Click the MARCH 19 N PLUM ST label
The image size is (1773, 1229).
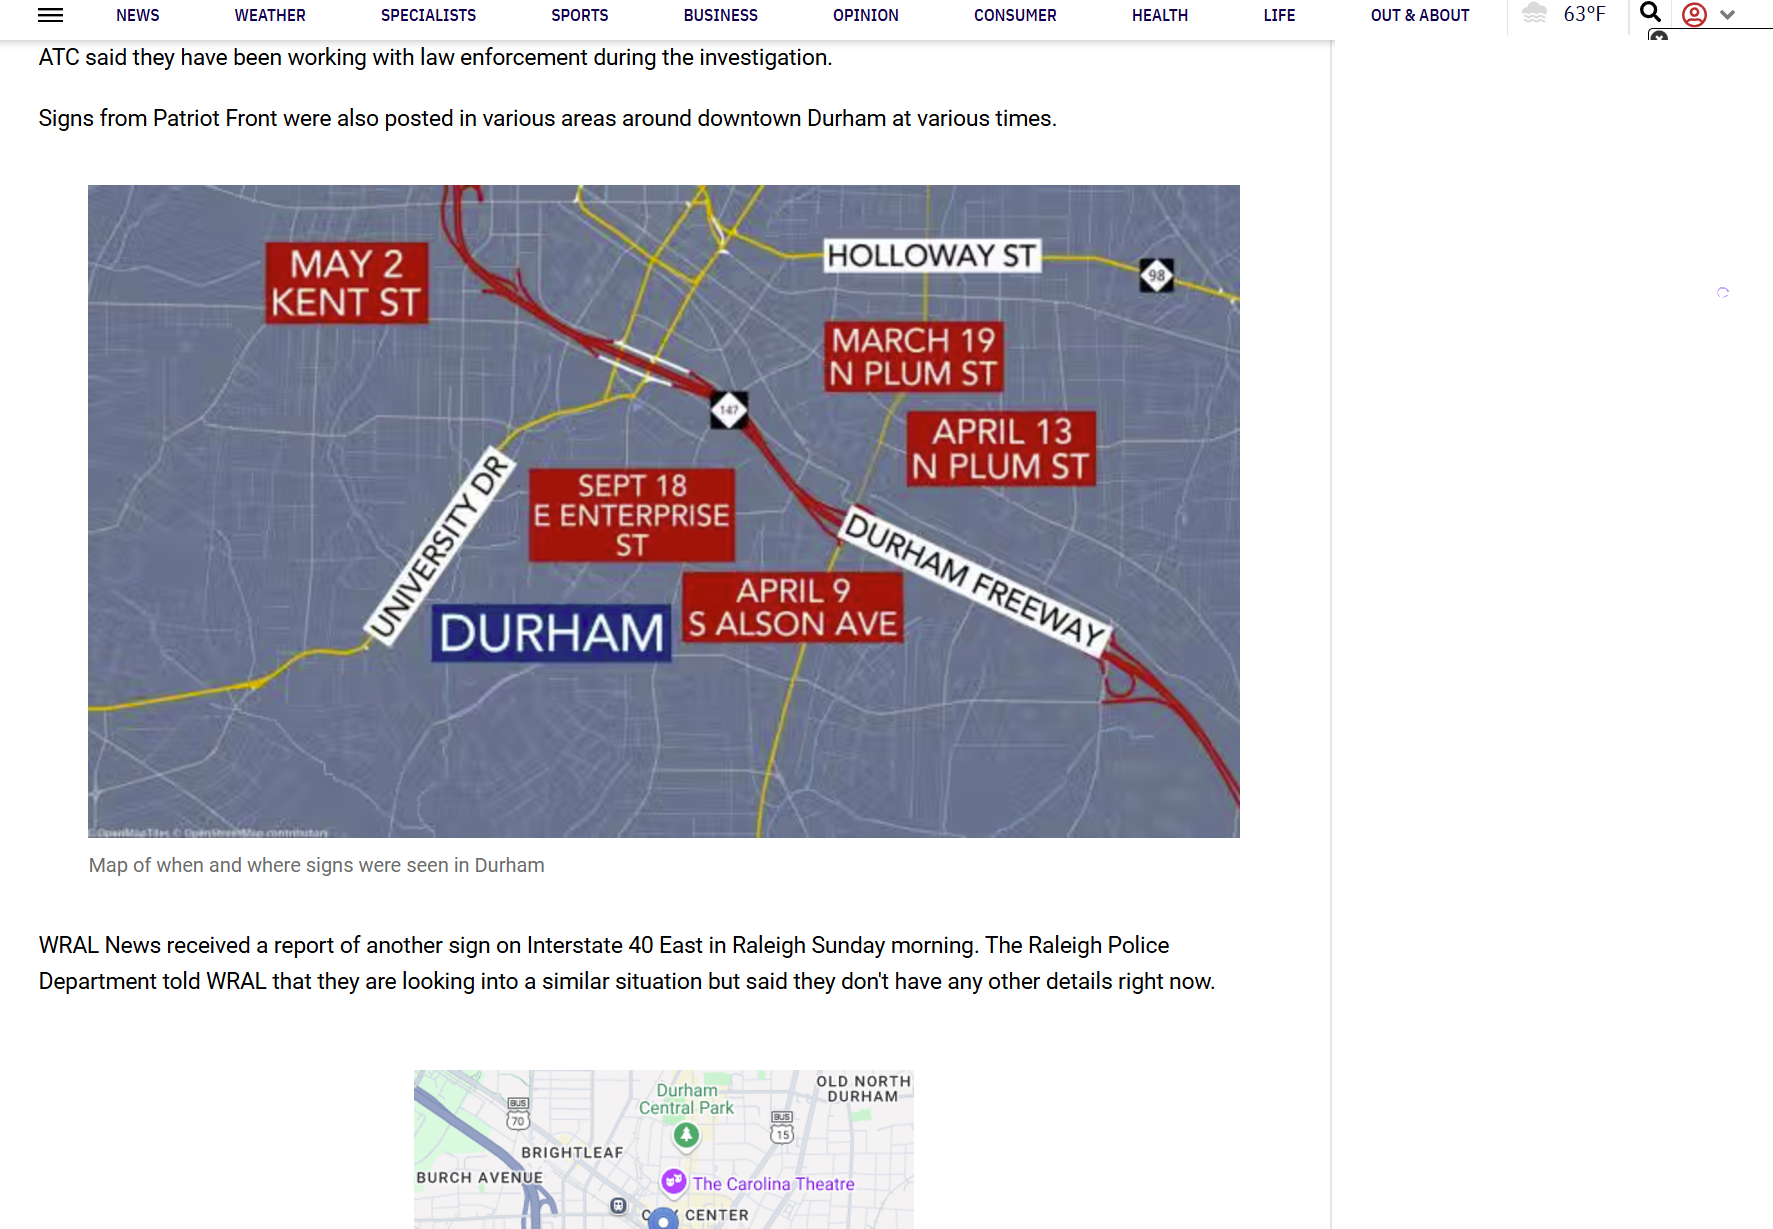pos(913,356)
